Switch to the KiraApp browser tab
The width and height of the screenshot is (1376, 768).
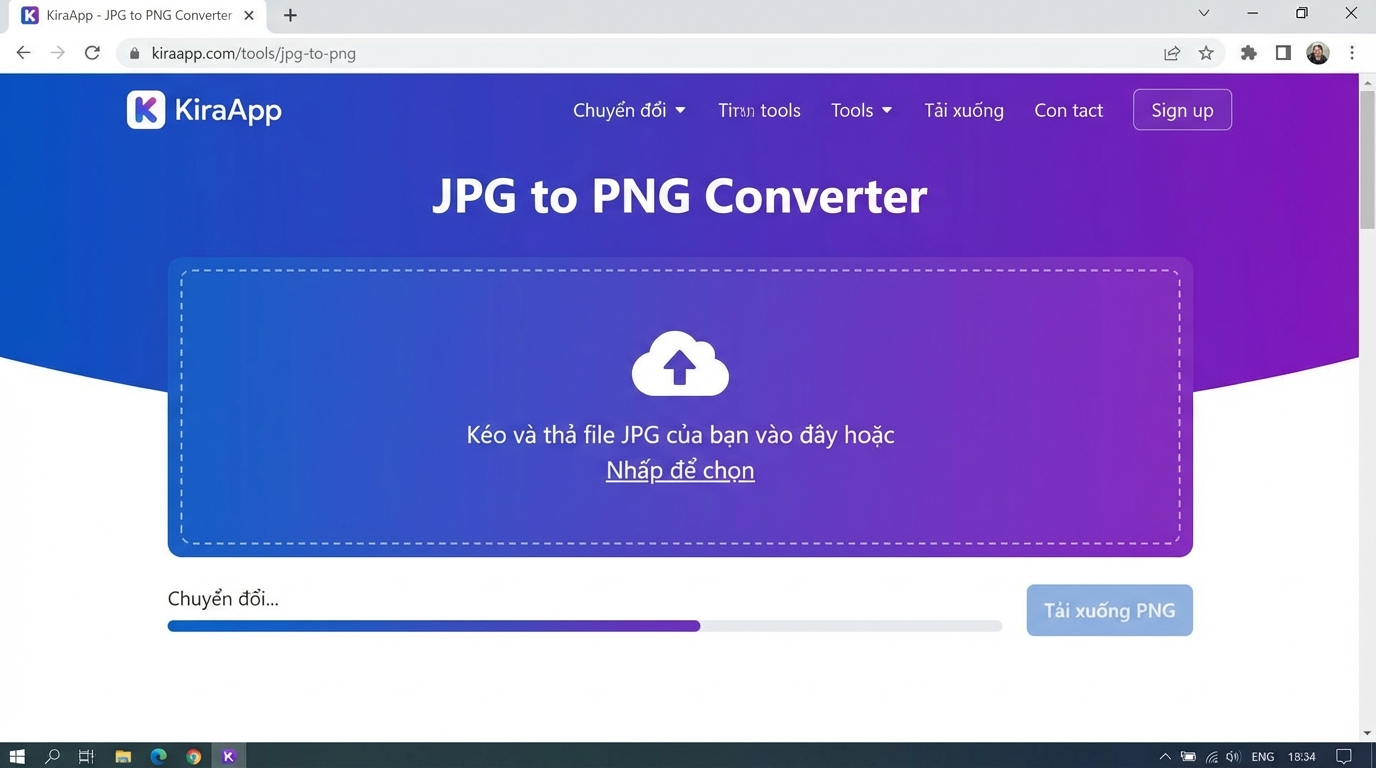[130, 15]
